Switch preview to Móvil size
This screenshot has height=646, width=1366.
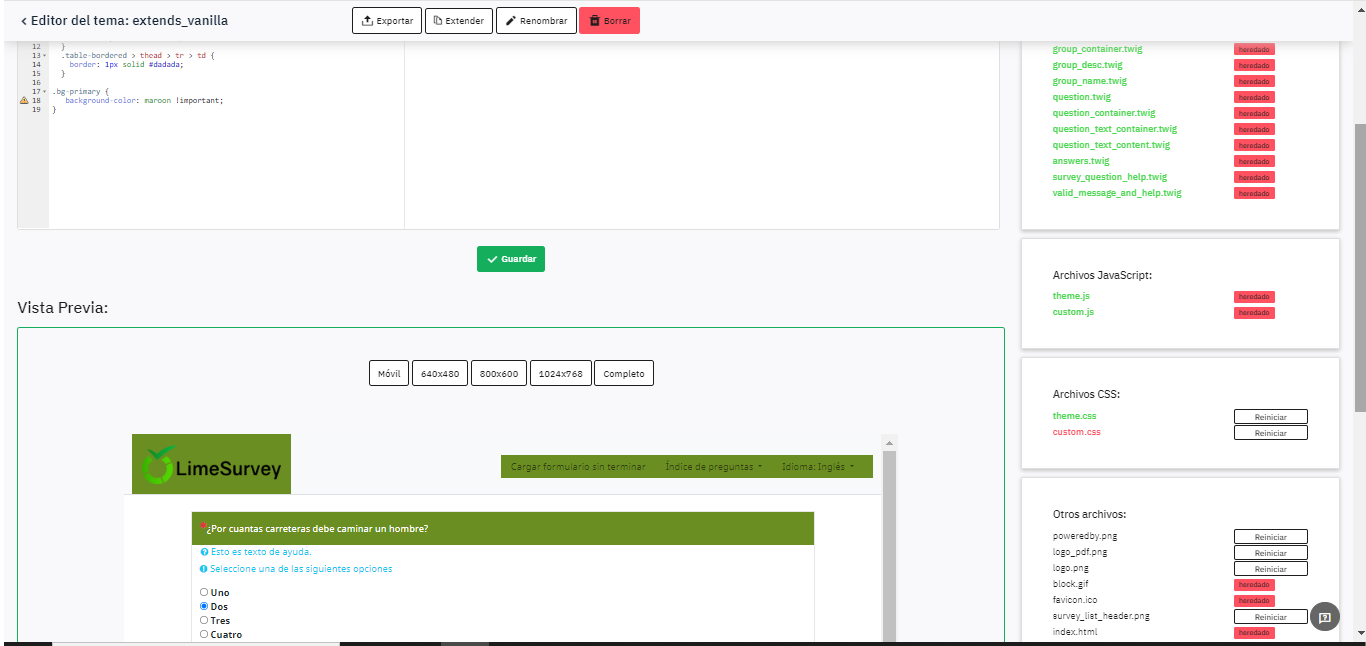[389, 374]
